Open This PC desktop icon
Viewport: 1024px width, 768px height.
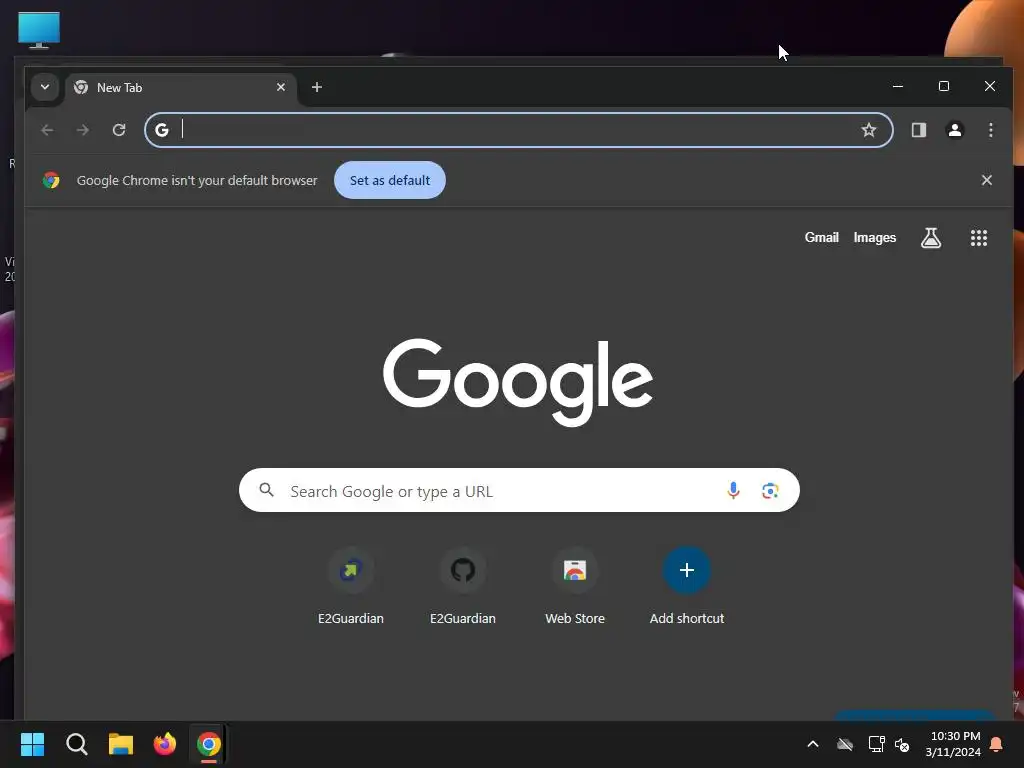click(x=39, y=30)
